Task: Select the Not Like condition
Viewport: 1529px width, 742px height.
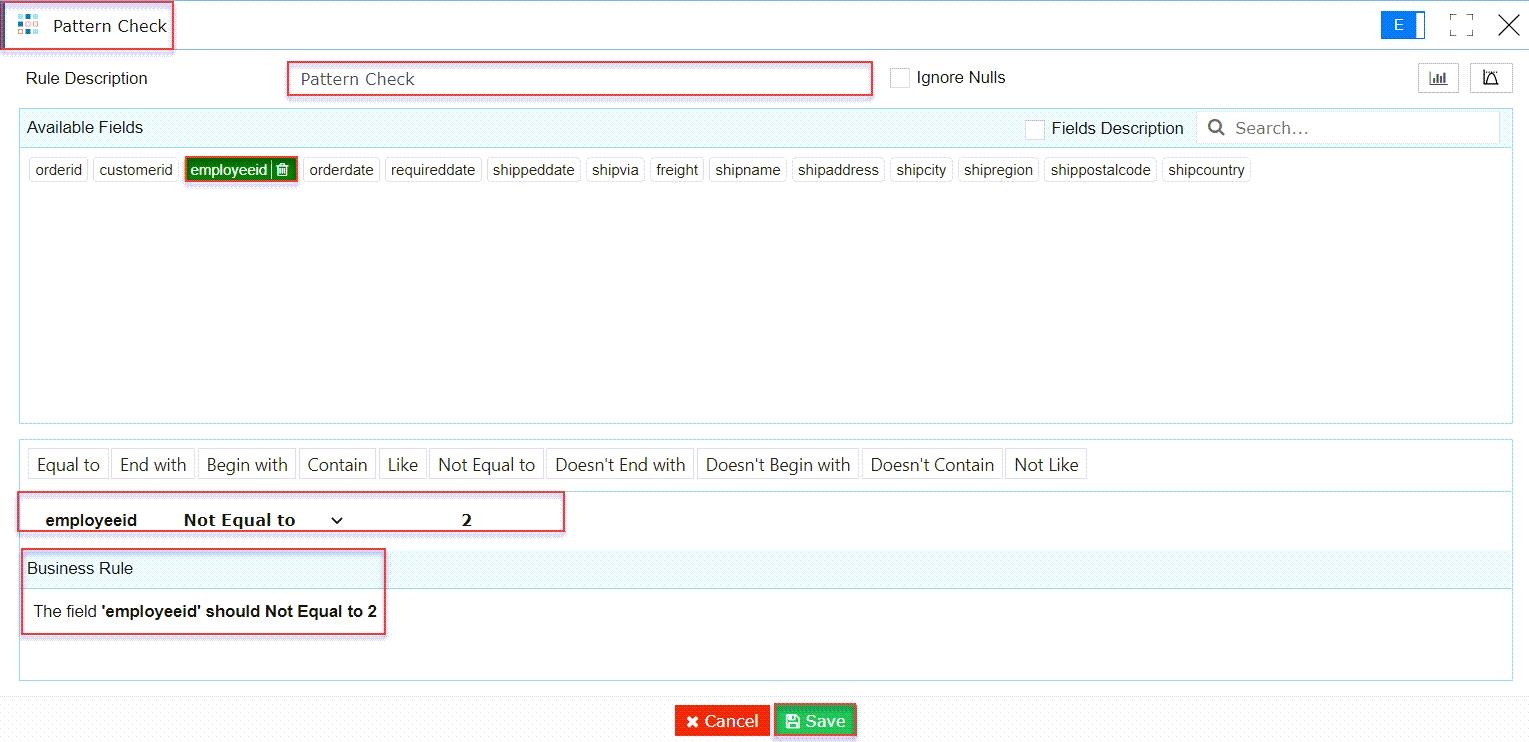Action: click(1045, 463)
